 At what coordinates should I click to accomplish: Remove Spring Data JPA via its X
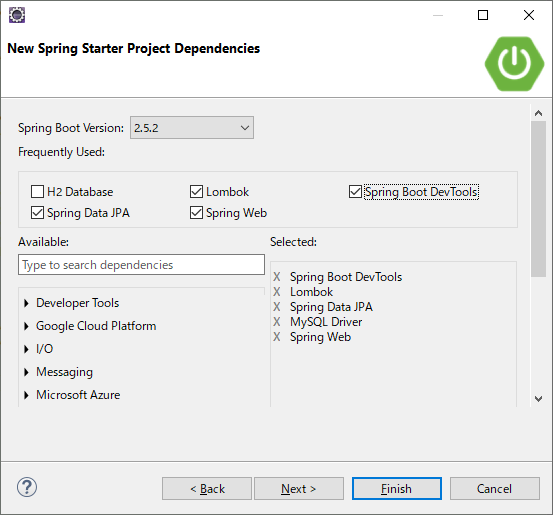pos(277,307)
